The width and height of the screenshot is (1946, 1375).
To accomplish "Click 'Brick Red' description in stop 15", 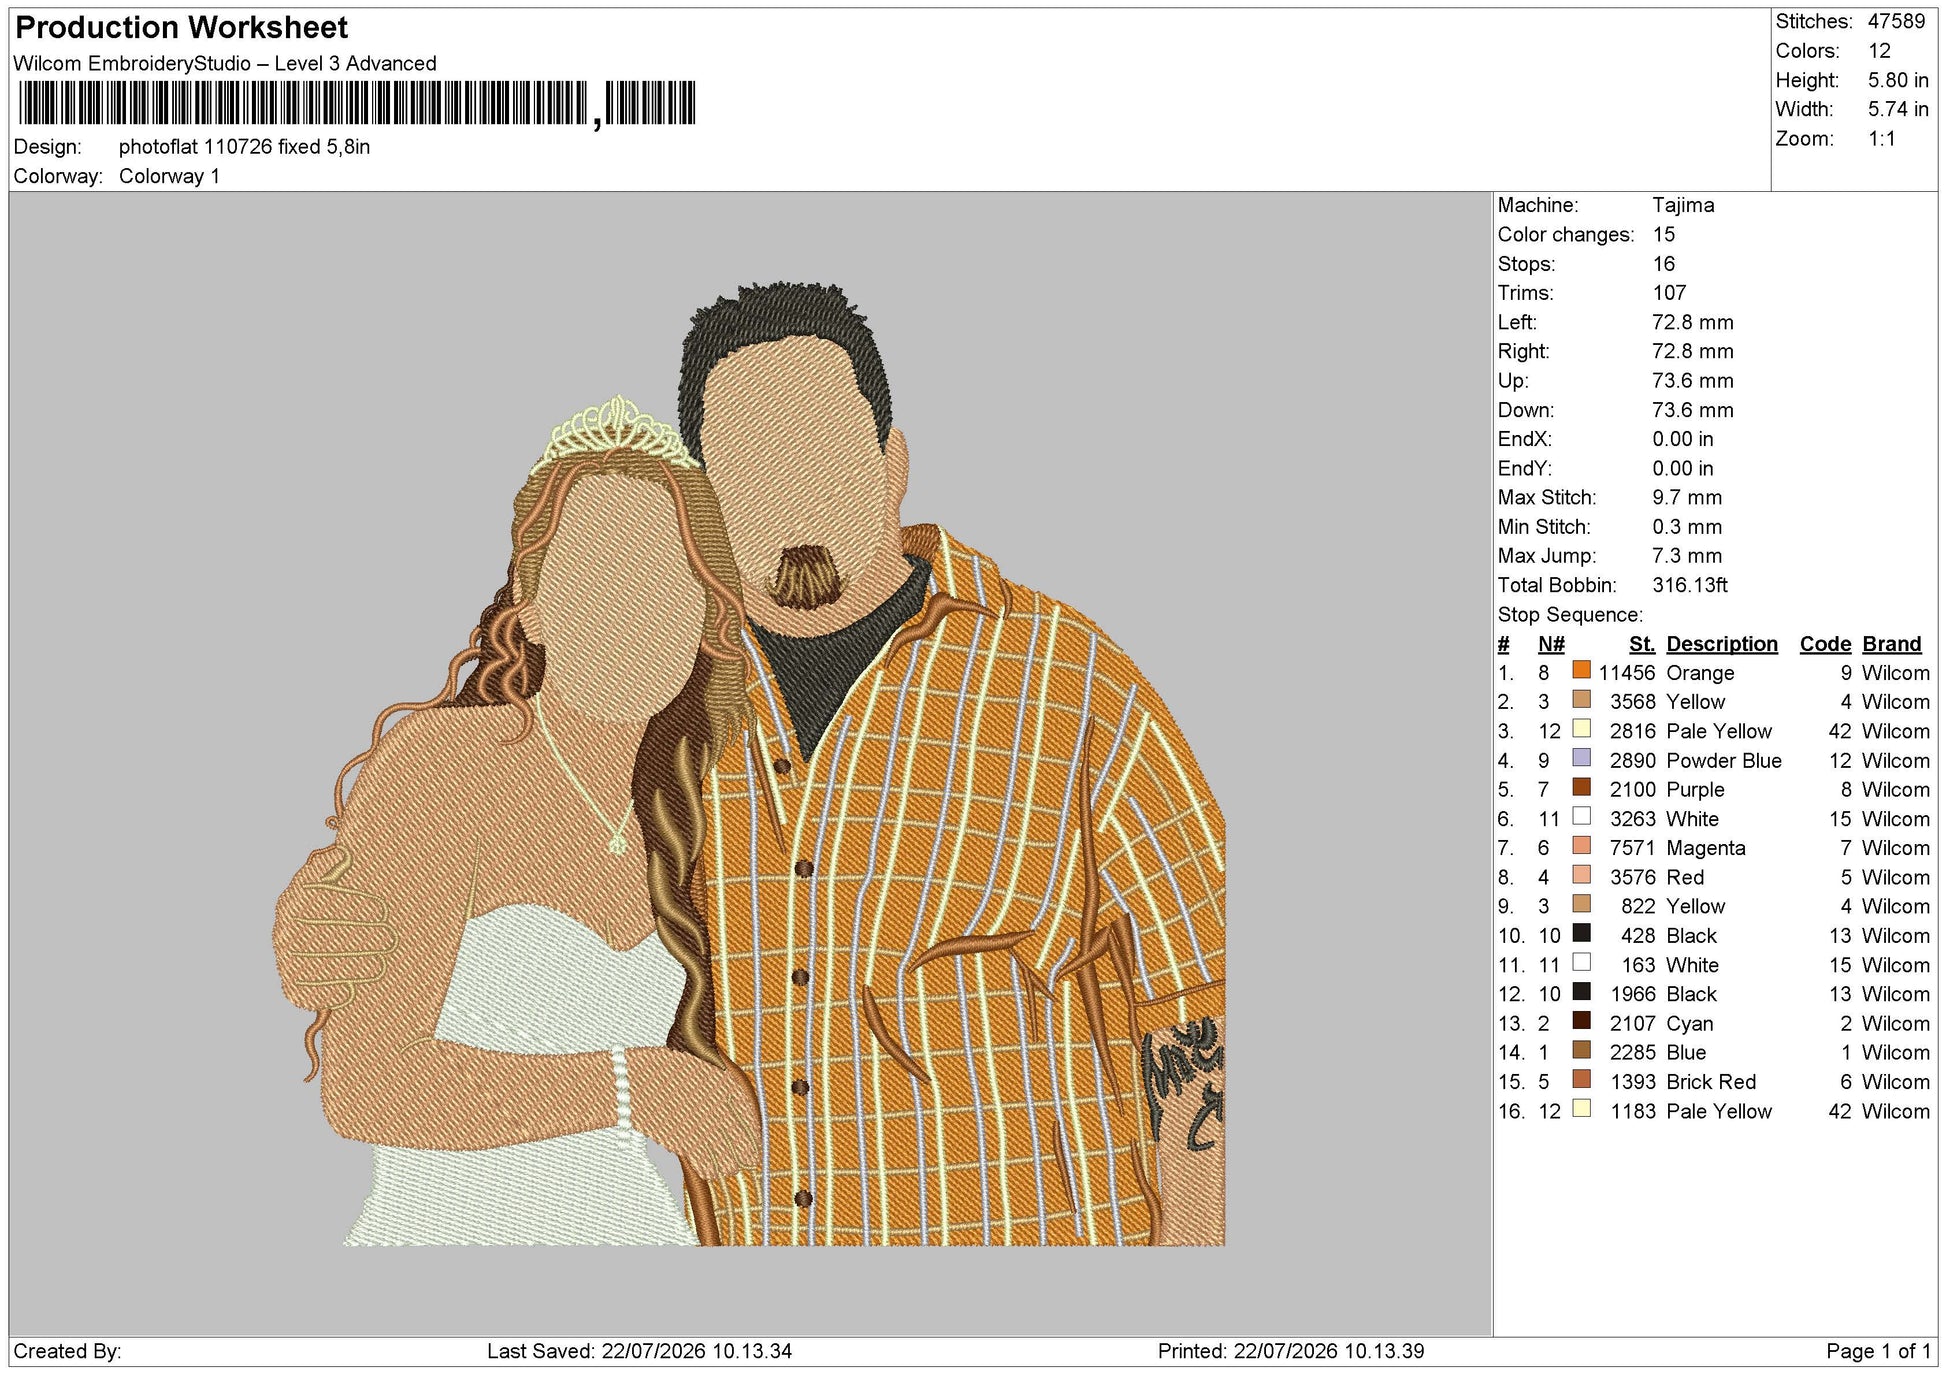I will click(x=1711, y=1082).
